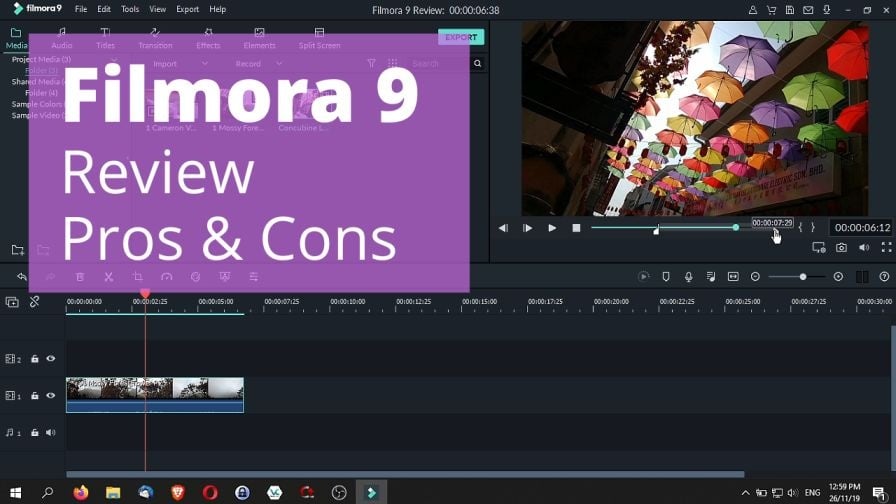This screenshot has width=896, height=504.
Task: Click the timeline zoom slider handle
Action: coord(803,277)
